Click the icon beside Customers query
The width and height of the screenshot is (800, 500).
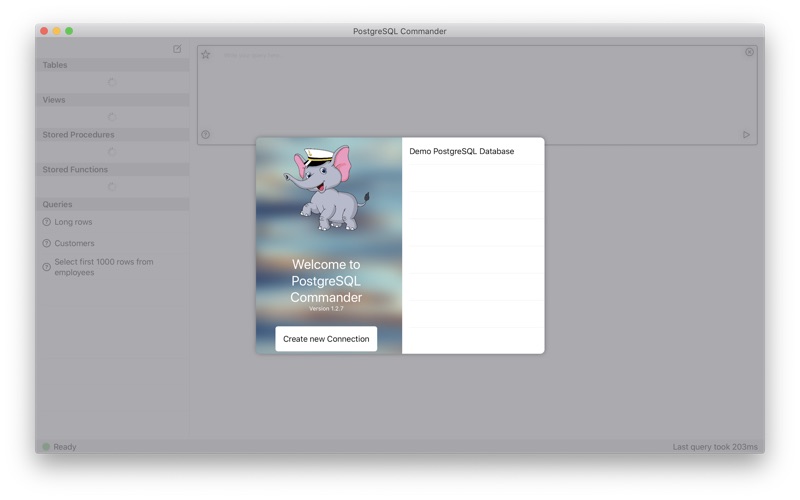(46, 243)
